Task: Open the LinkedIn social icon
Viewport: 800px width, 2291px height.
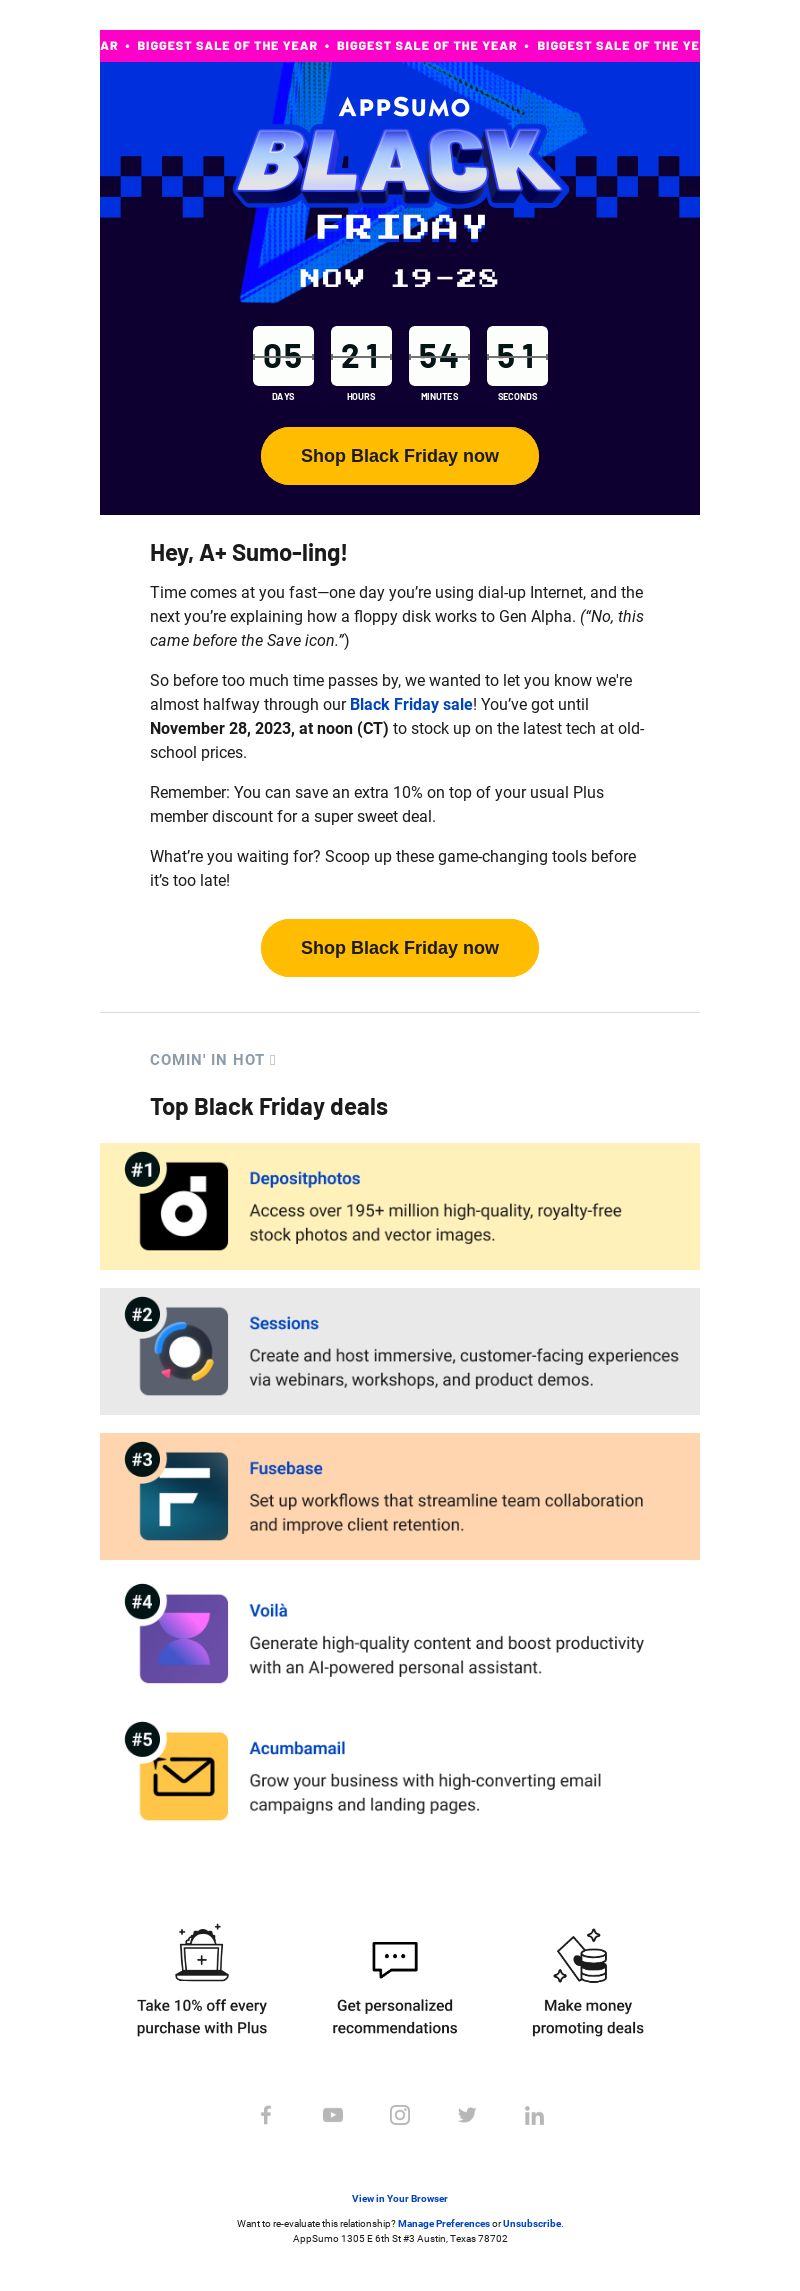Action: pos(534,2115)
